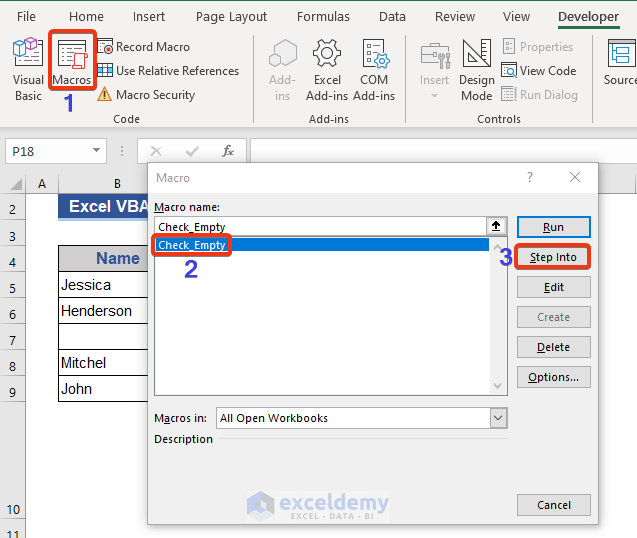Select cell containing John

point(103,389)
